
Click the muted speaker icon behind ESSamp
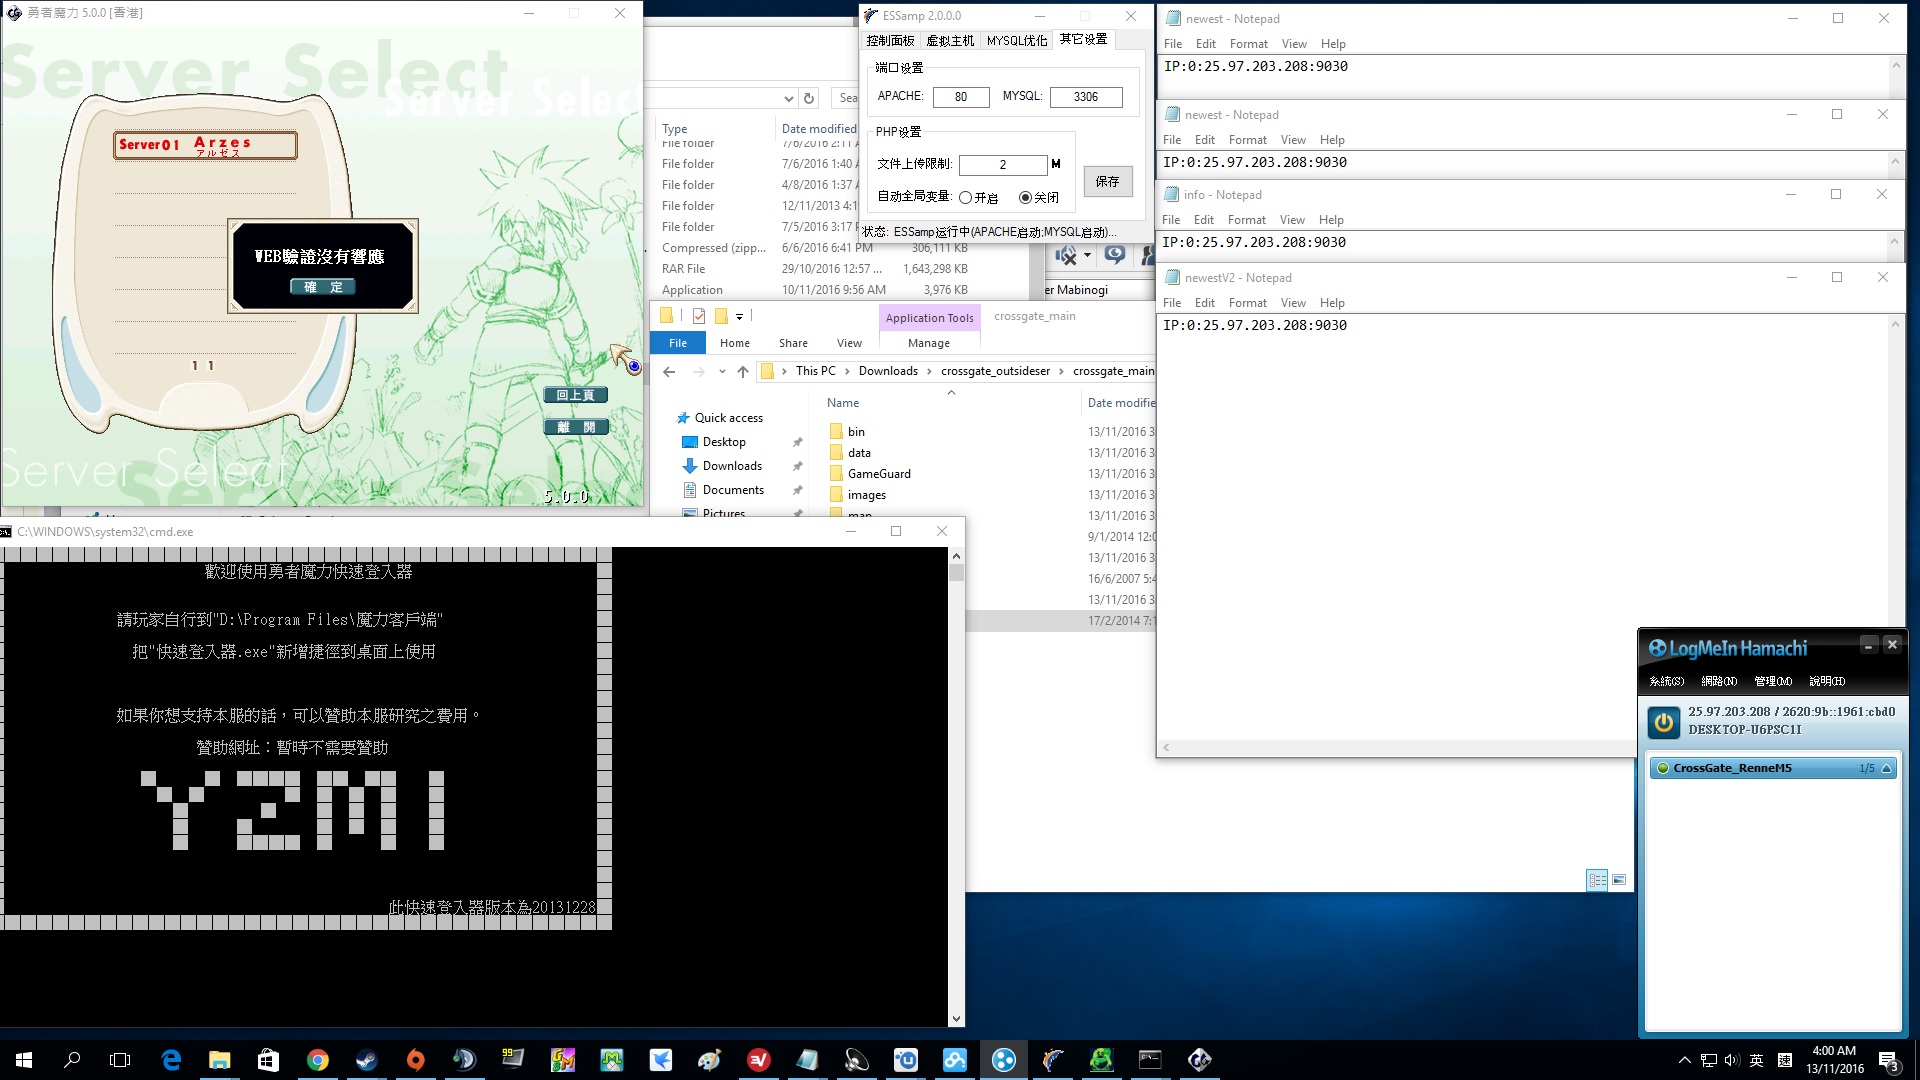pos(1066,256)
